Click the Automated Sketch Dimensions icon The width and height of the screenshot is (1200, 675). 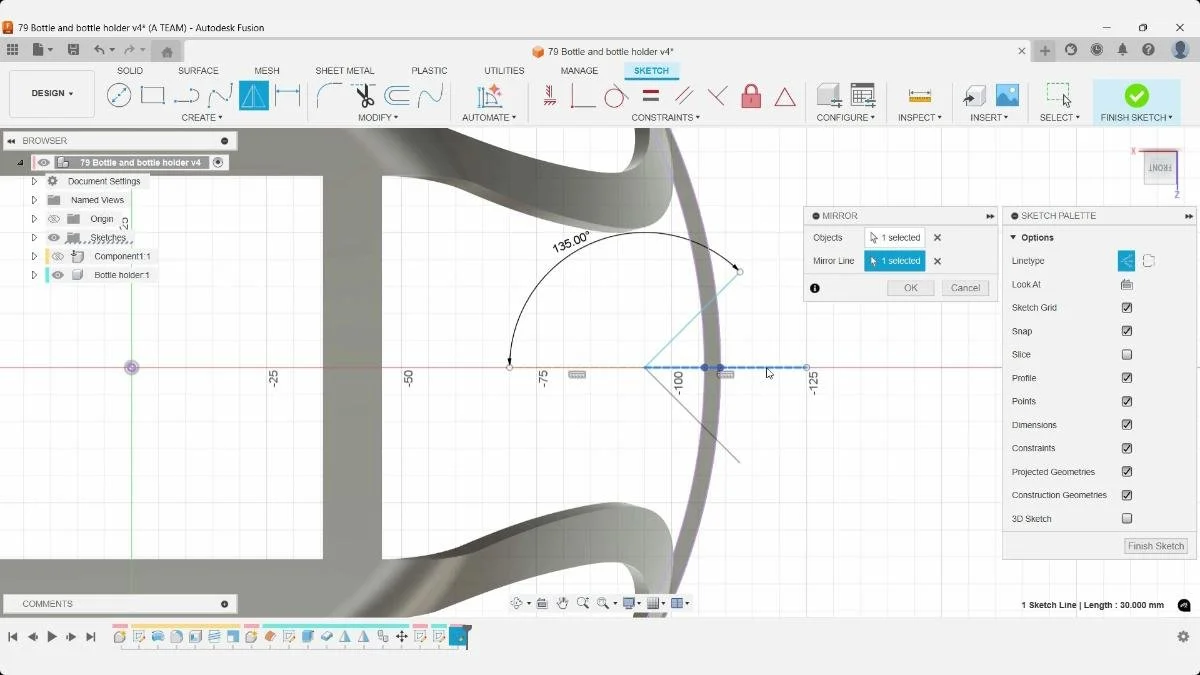[489, 96]
